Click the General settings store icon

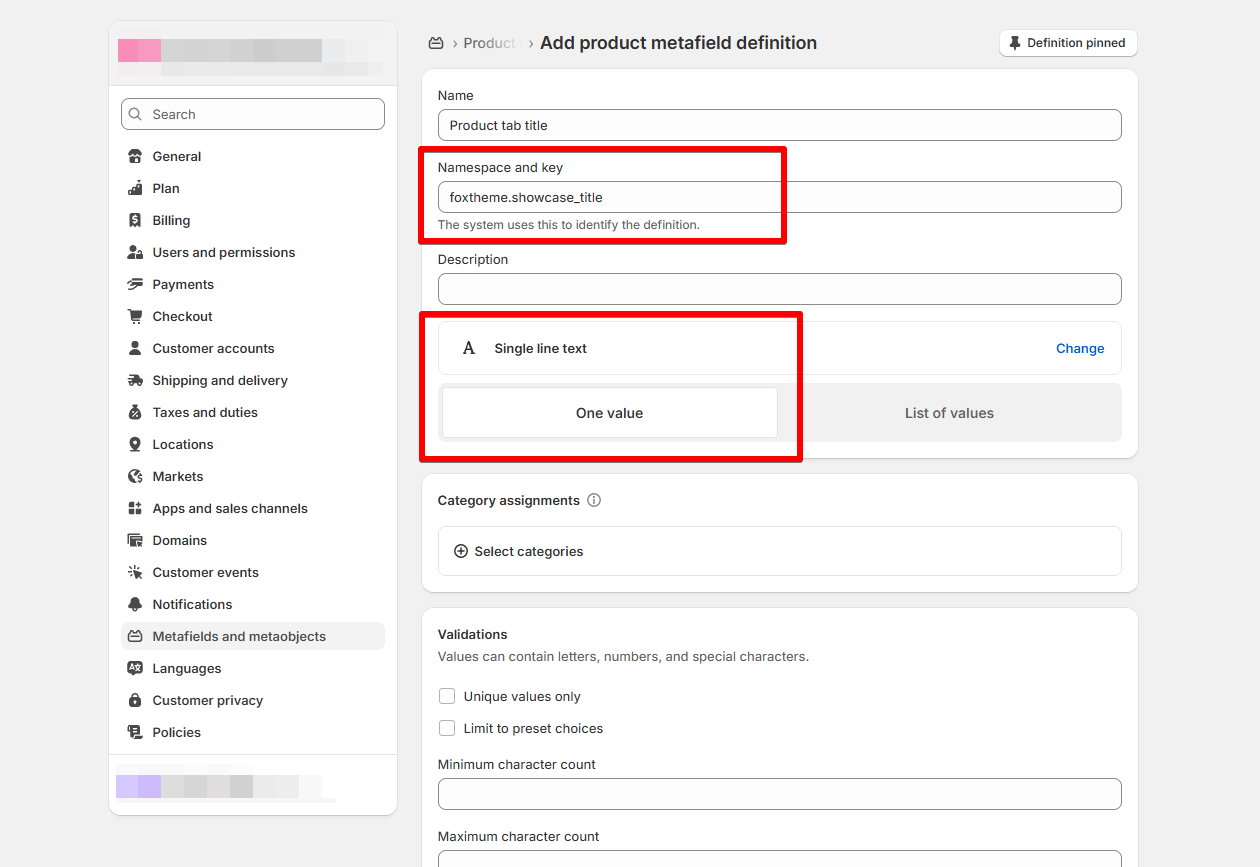(x=135, y=156)
